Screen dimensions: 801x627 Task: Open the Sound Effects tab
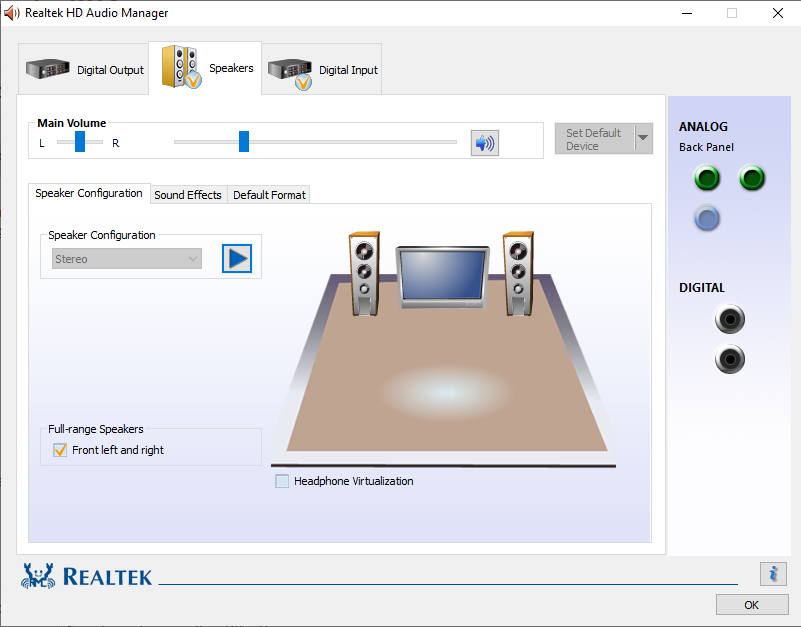(x=188, y=195)
